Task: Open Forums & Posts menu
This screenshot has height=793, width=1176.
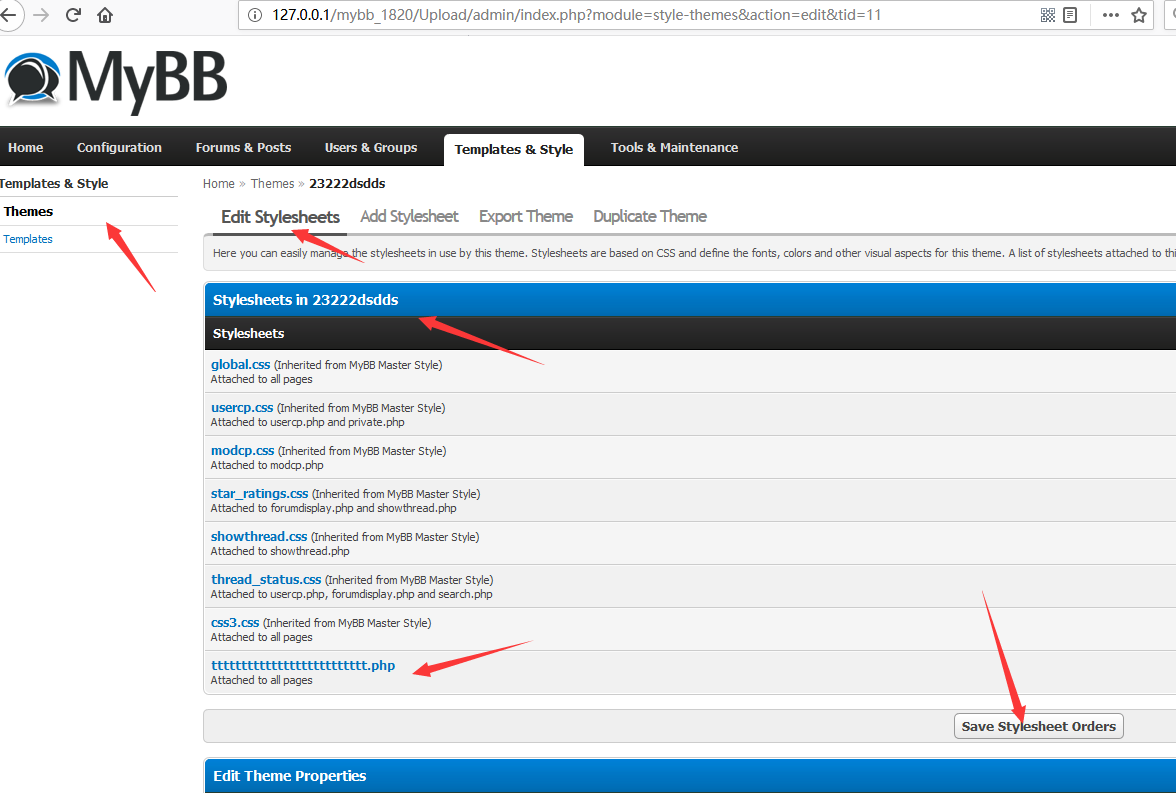Action: (243, 148)
